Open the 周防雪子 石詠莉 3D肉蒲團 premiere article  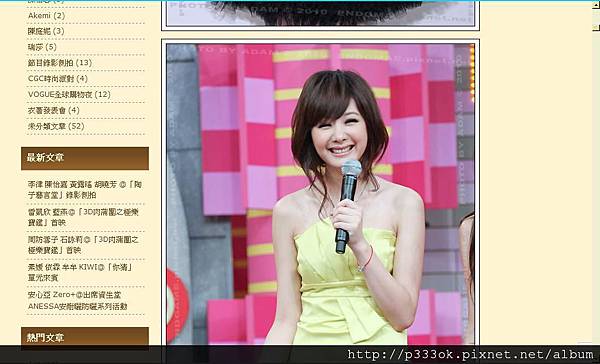pos(83,245)
